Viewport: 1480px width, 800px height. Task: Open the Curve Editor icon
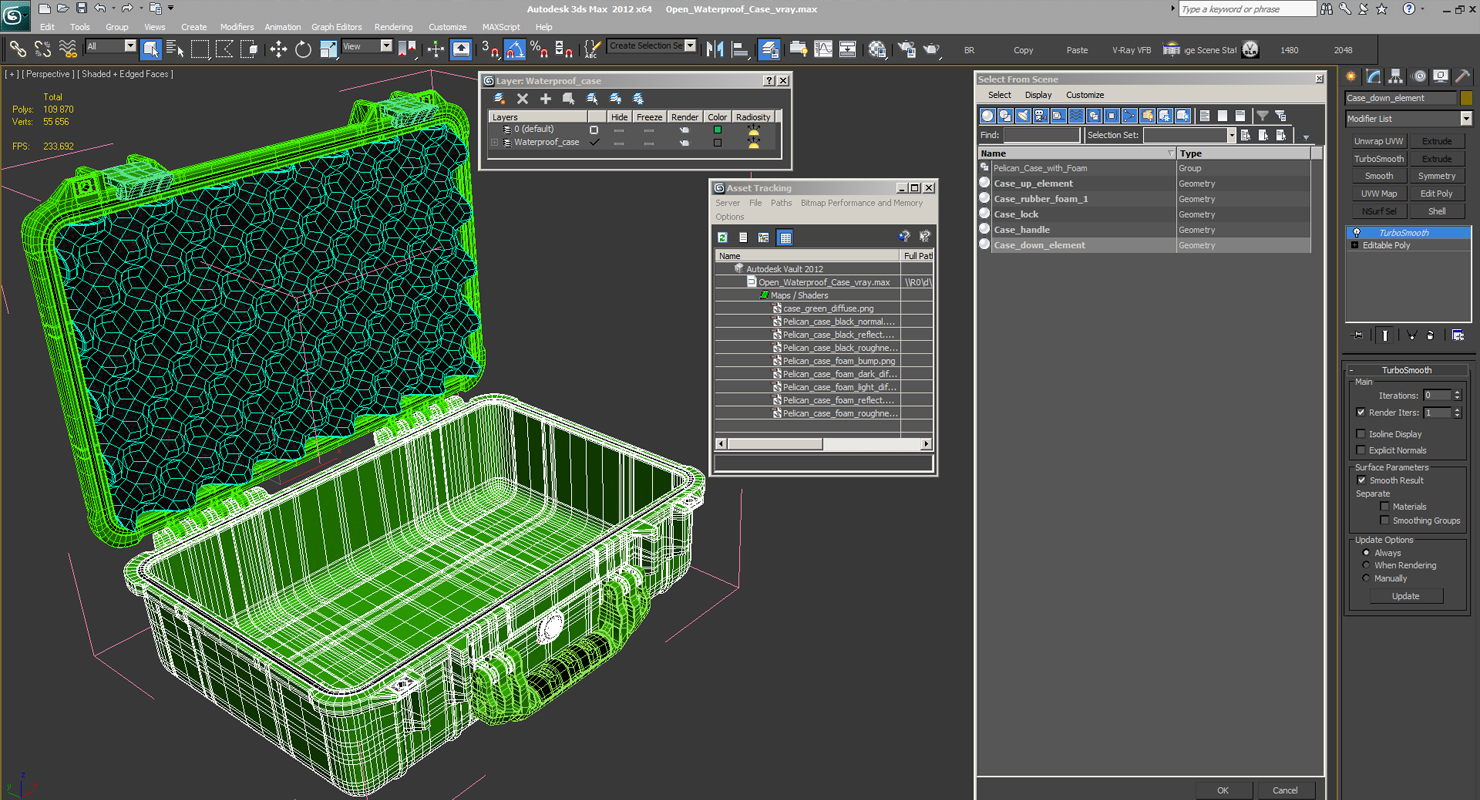(x=823, y=49)
